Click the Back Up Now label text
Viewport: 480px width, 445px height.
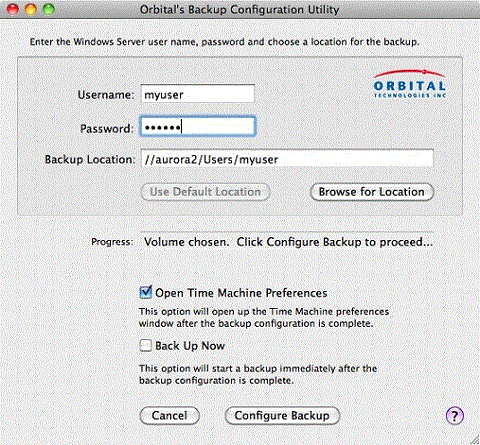[190, 346]
